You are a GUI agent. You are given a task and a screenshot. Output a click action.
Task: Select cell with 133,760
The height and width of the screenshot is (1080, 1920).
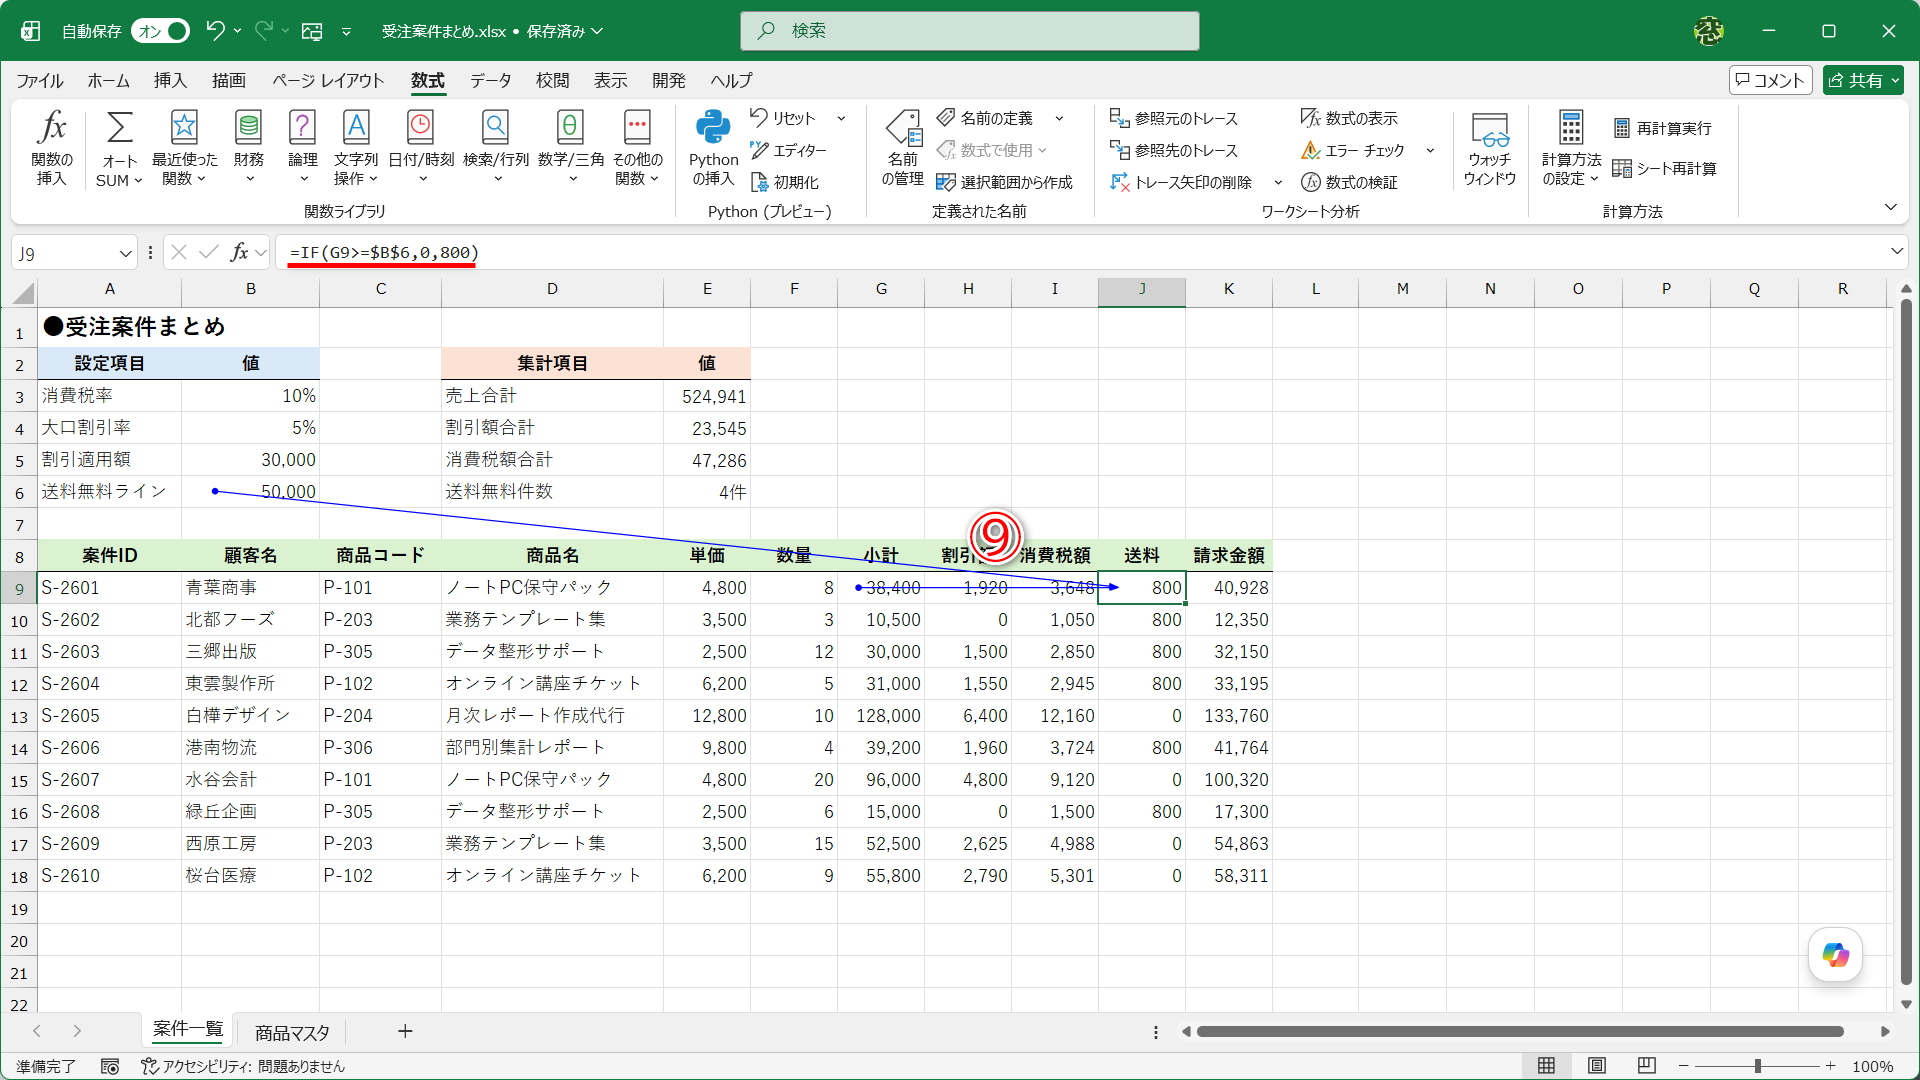[x=1229, y=716]
